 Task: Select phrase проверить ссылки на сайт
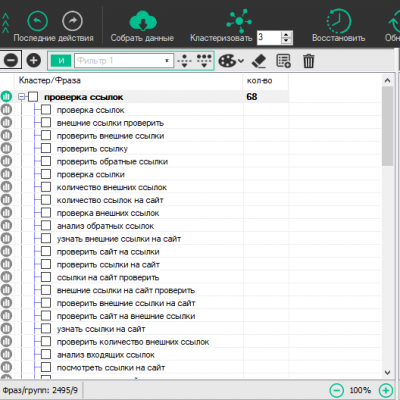pyautogui.click(x=108, y=265)
